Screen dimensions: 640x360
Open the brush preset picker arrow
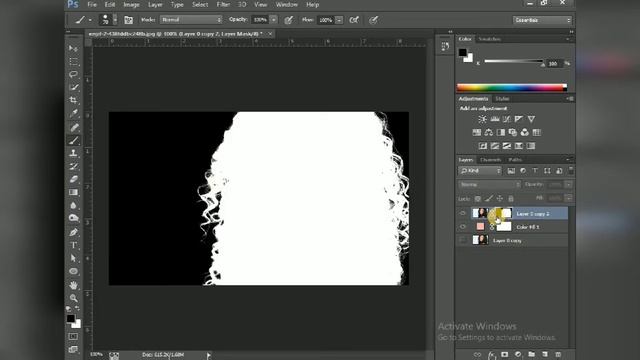click(x=115, y=20)
